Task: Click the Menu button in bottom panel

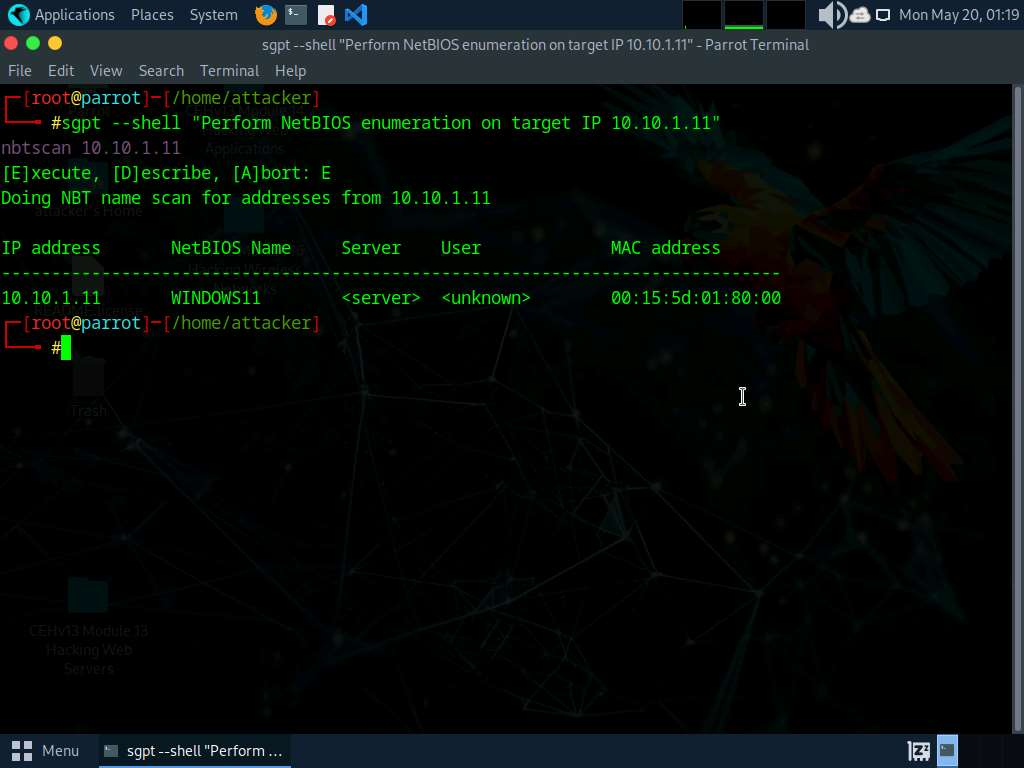Action: (48, 751)
